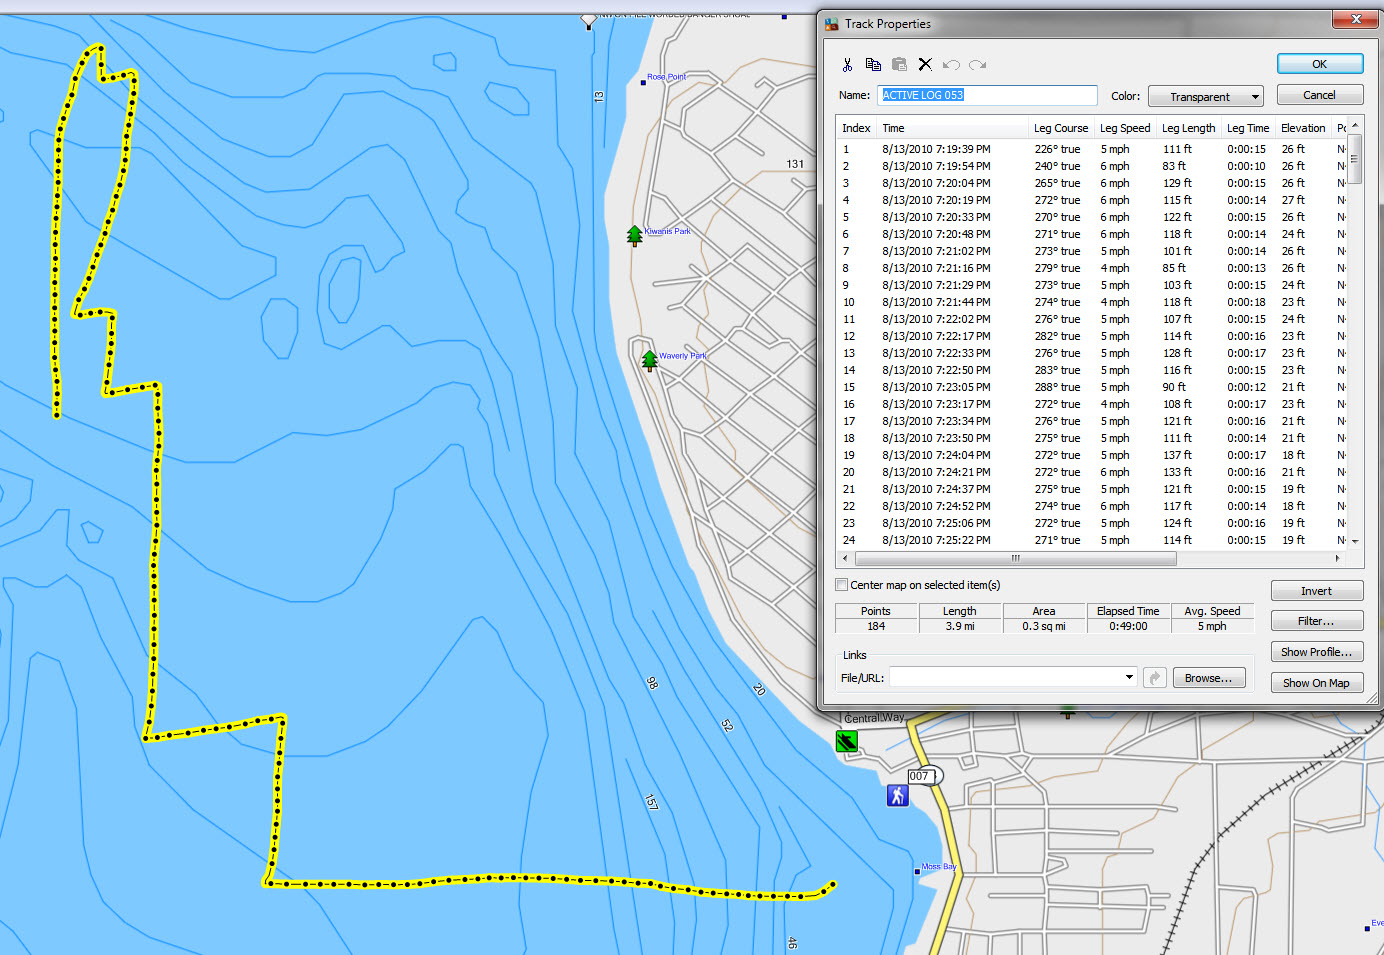Open the Filter dialog button
The image size is (1384, 955).
click(x=1316, y=621)
